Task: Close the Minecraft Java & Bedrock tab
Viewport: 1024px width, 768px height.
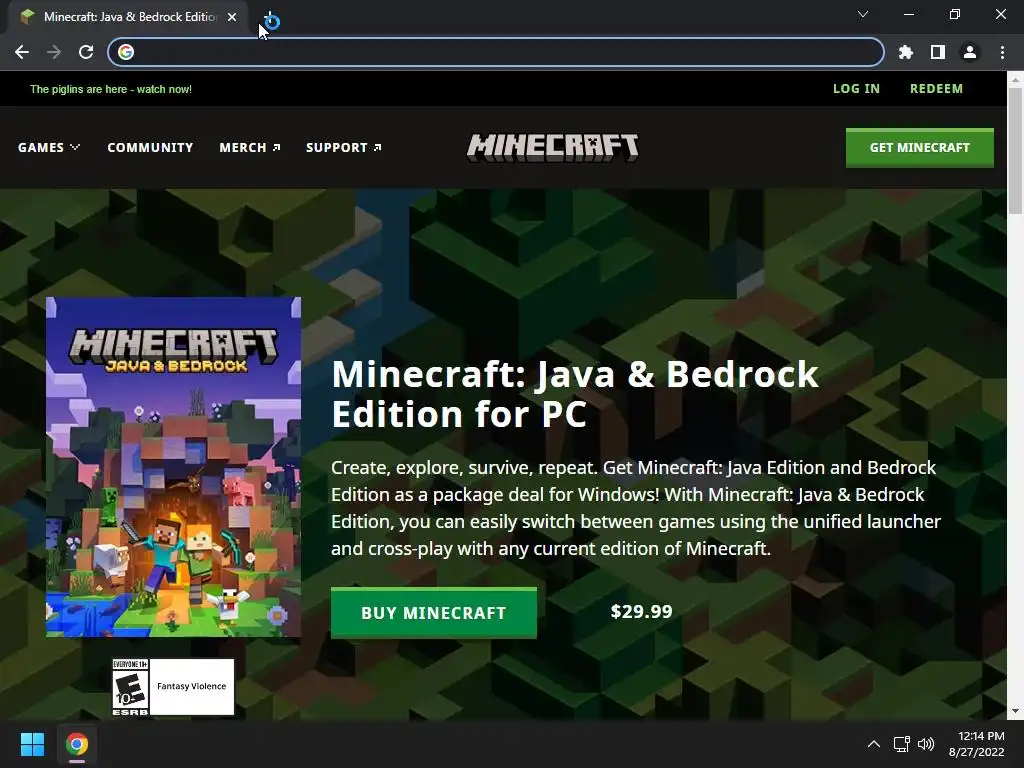Action: pyautogui.click(x=232, y=17)
